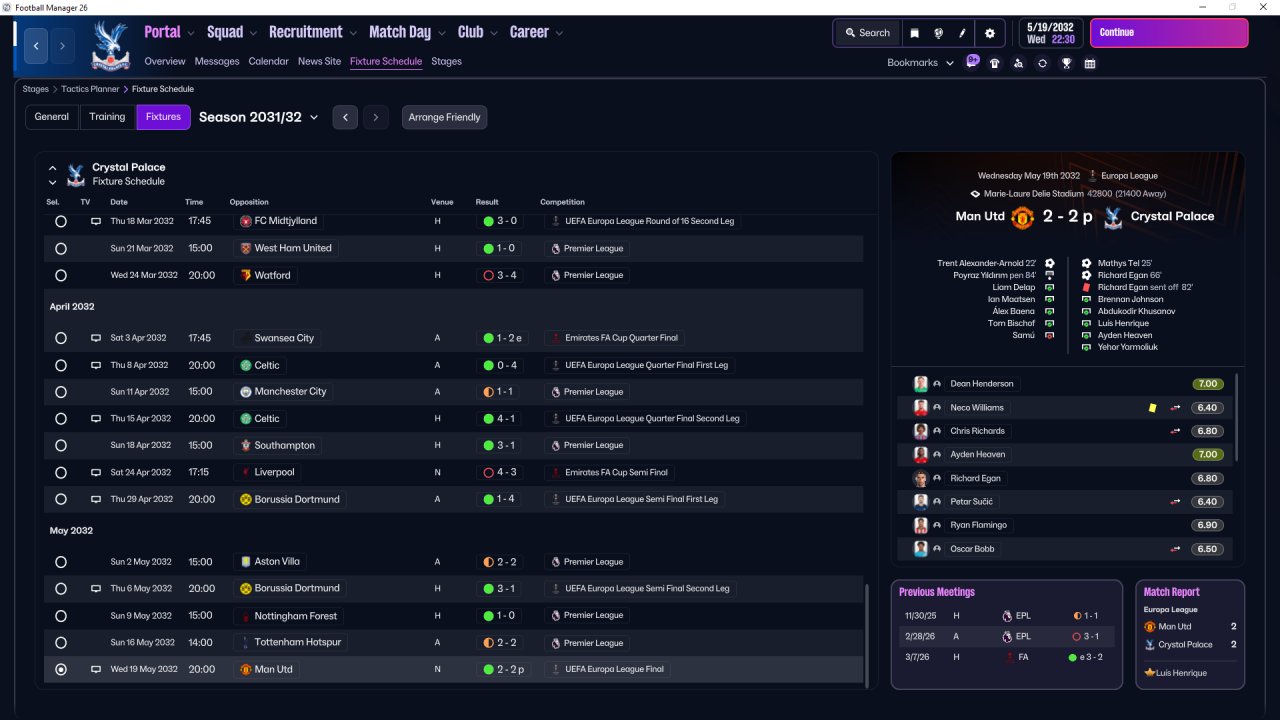Screen dimensions: 1280x720
Task: Collapse the Crystal Palace Fixture Schedule section
Action: coord(53,168)
